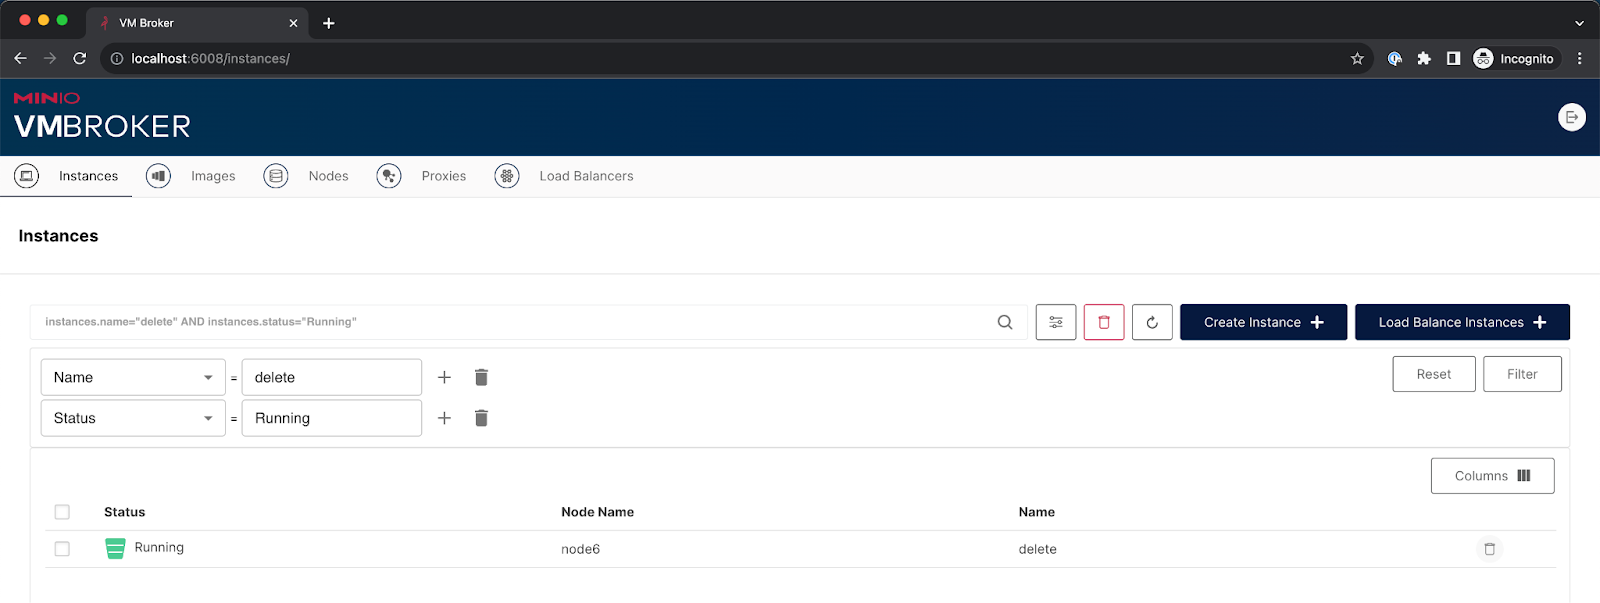Viewport: 1600px width, 603px height.
Task: Click the red delete selected instances icon
Action: 1103,322
